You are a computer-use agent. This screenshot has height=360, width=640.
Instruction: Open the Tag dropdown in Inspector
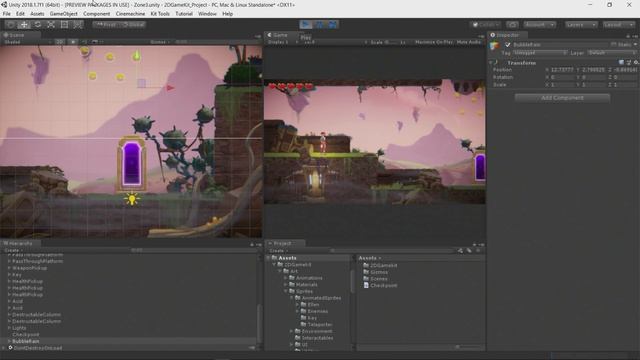tap(540, 53)
